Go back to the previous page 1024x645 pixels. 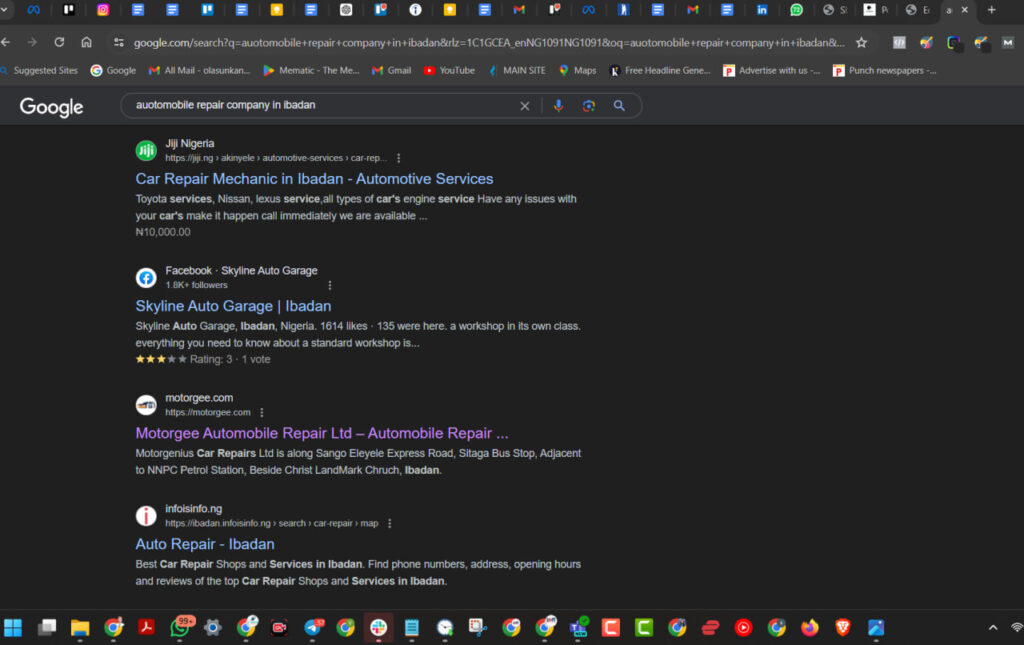6,42
